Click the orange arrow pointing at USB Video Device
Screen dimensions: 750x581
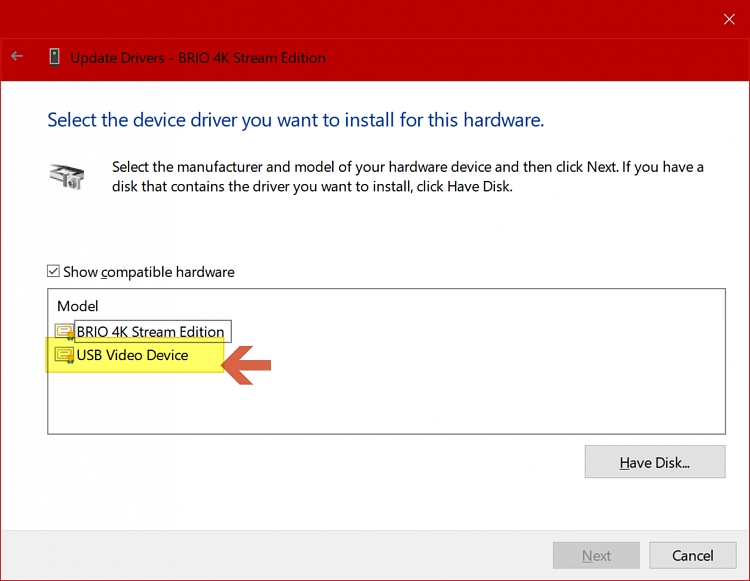(x=246, y=363)
